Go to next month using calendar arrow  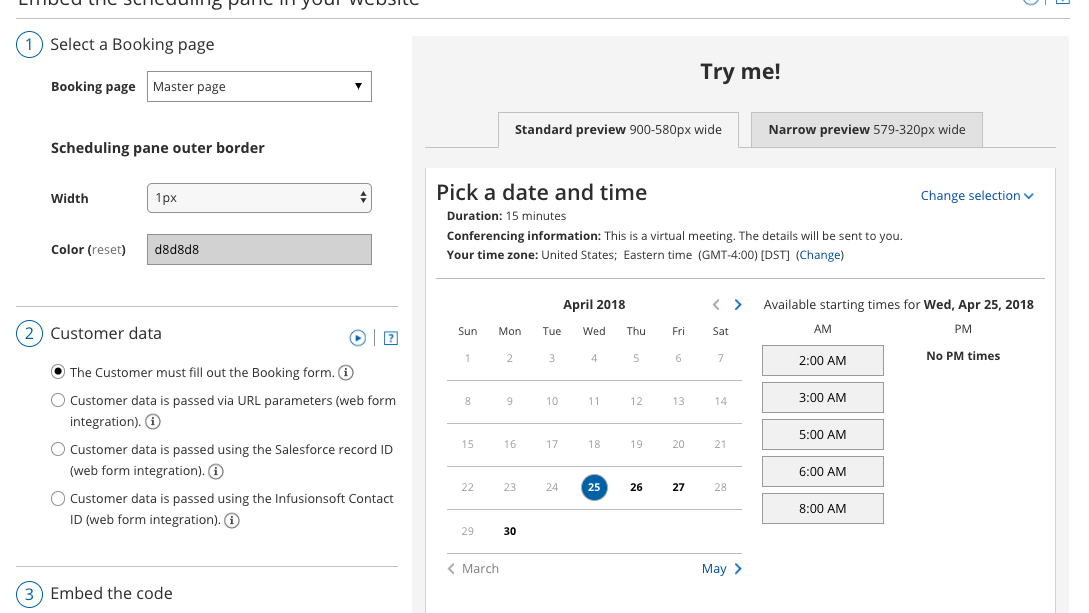[738, 305]
